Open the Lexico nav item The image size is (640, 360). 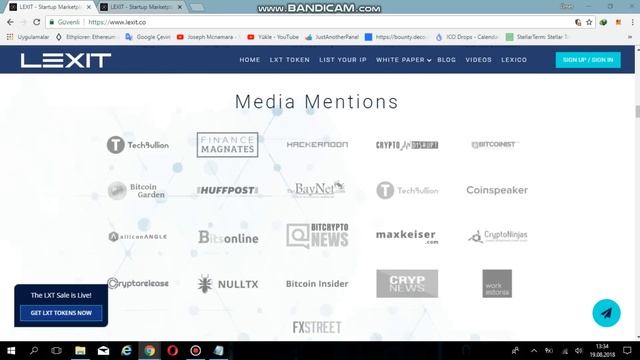point(514,60)
